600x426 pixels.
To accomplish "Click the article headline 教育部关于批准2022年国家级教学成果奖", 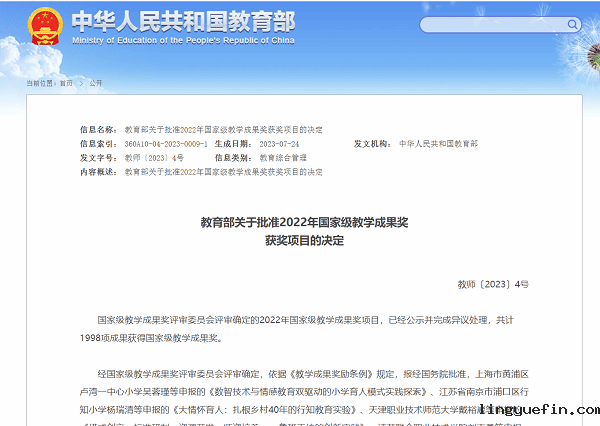I will (305, 222).
